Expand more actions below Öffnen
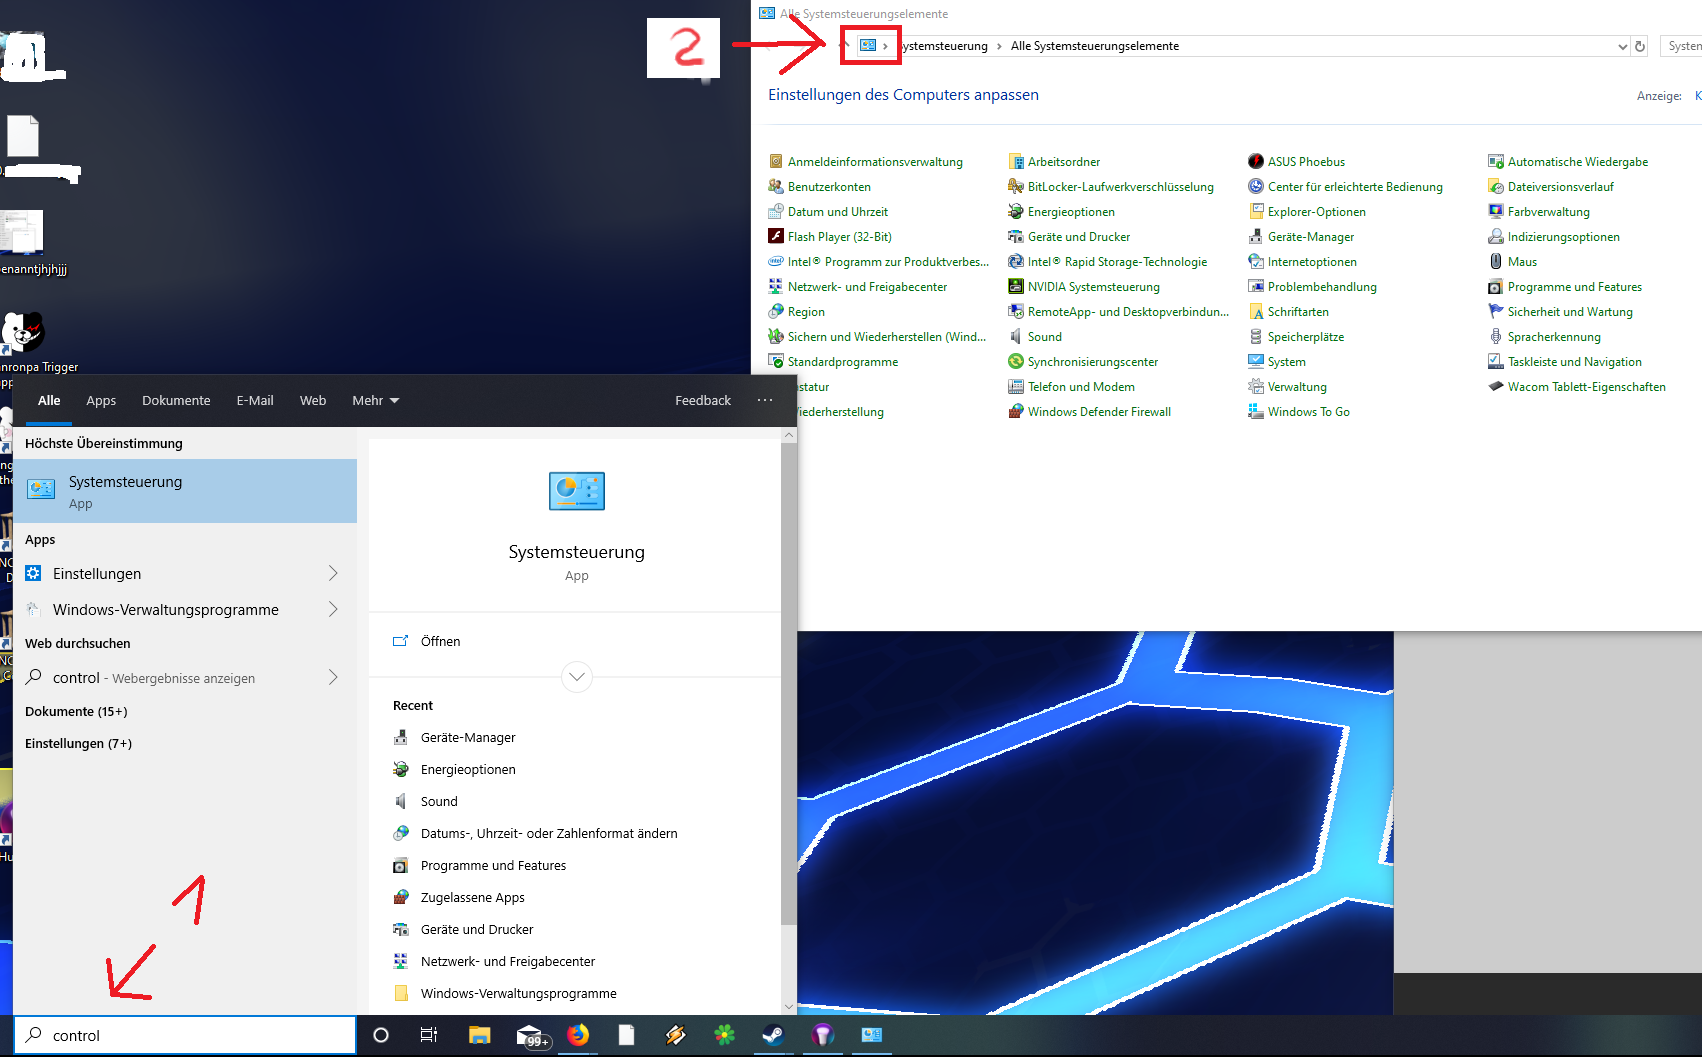 click(x=577, y=677)
